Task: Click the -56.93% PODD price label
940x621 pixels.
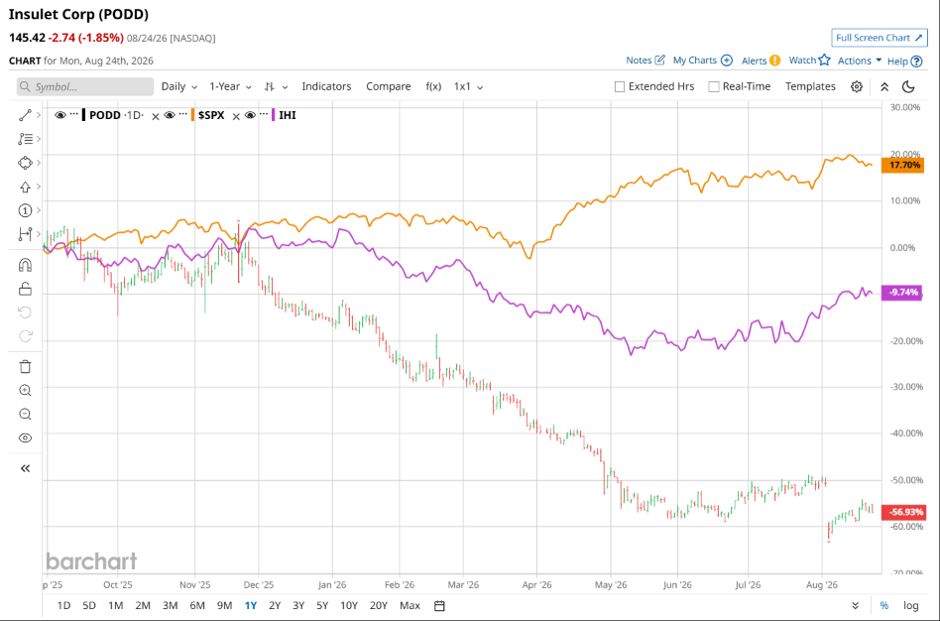Action: pyautogui.click(x=903, y=513)
